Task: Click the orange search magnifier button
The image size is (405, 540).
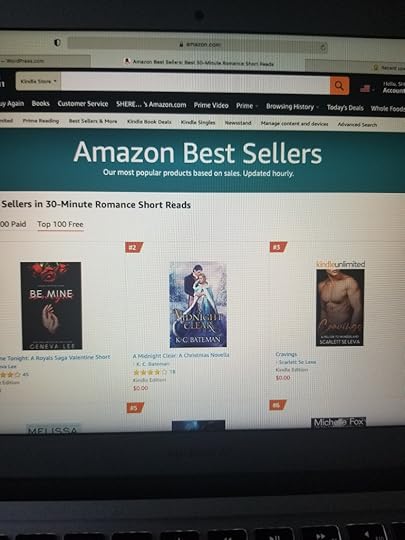Action: tap(339, 85)
